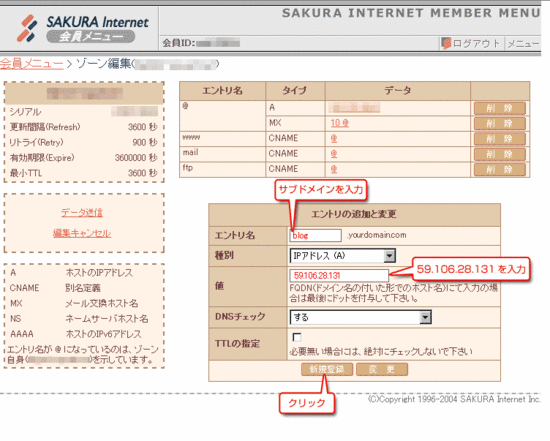Click the @ link in ftp row
The height and width of the screenshot is (441, 550).
pyautogui.click(x=334, y=169)
